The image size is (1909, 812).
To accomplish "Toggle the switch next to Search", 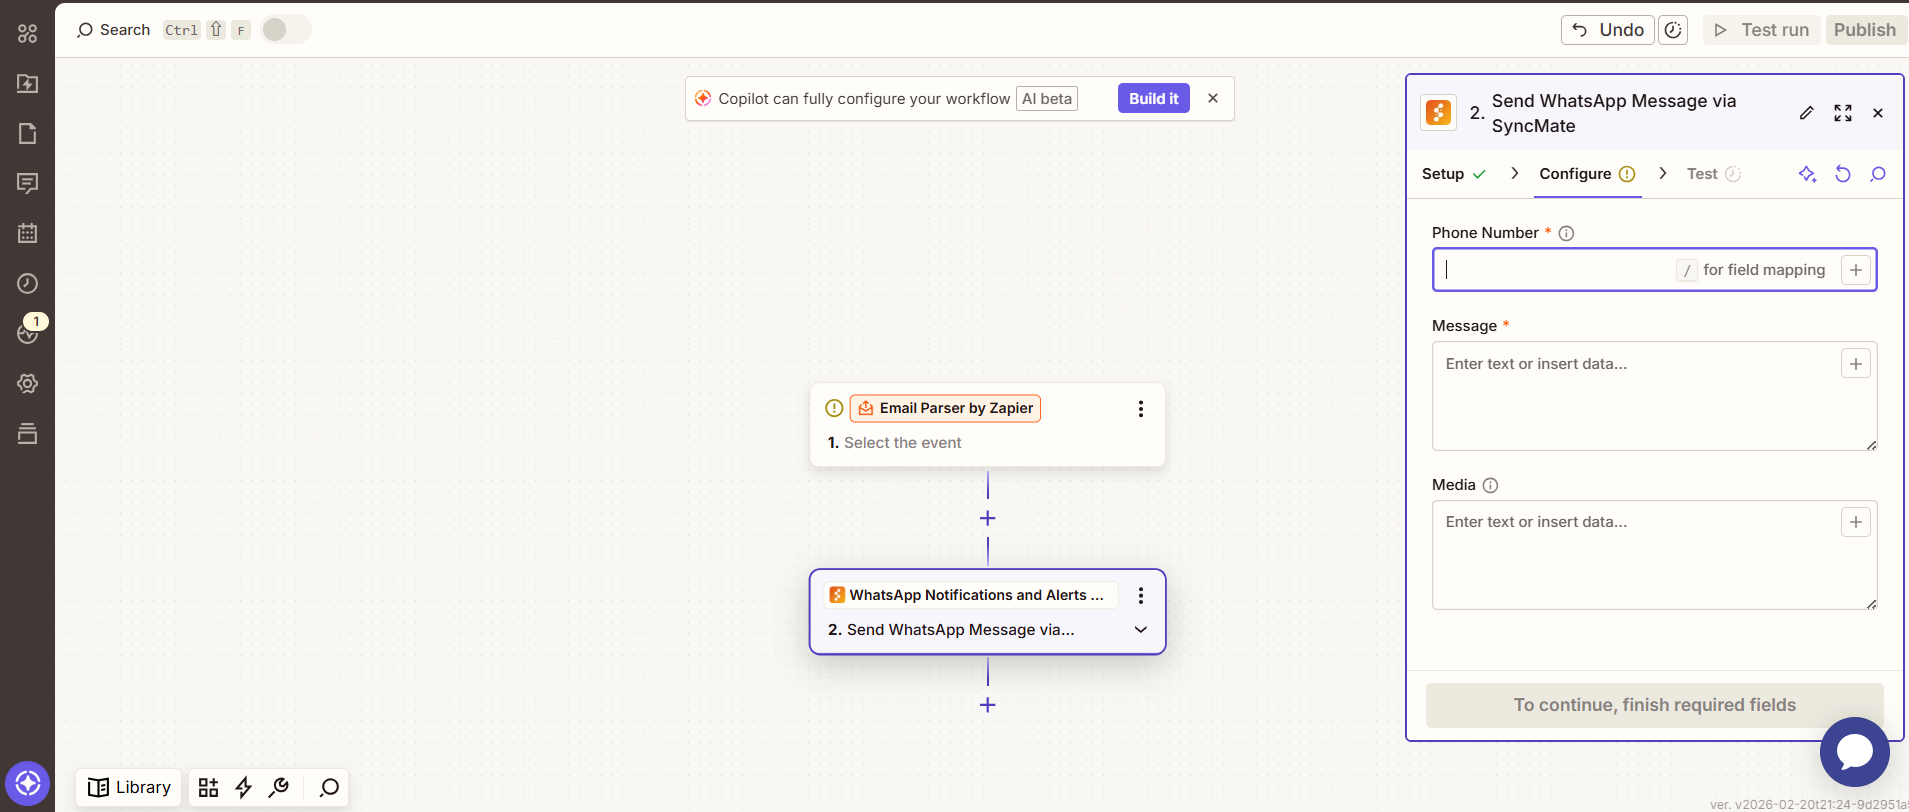I will (x=285, y=30).
